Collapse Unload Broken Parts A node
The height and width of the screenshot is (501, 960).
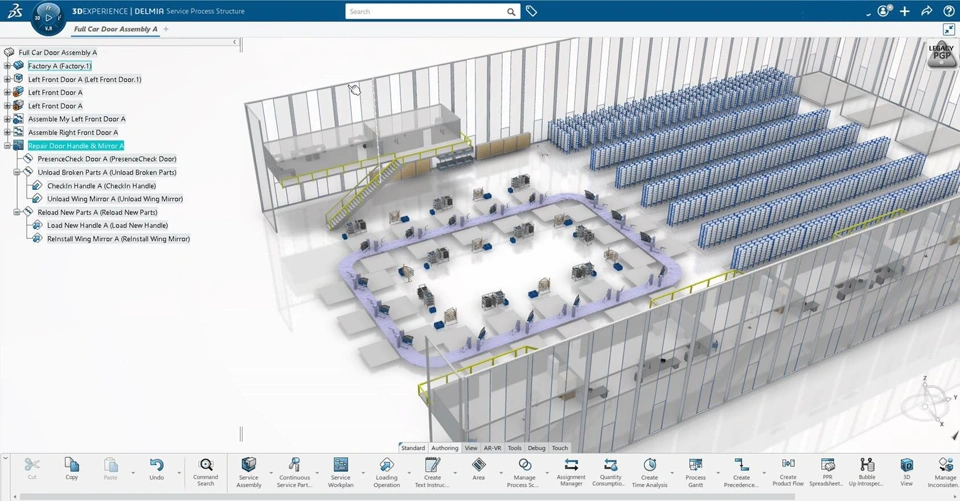click(17, 172)
